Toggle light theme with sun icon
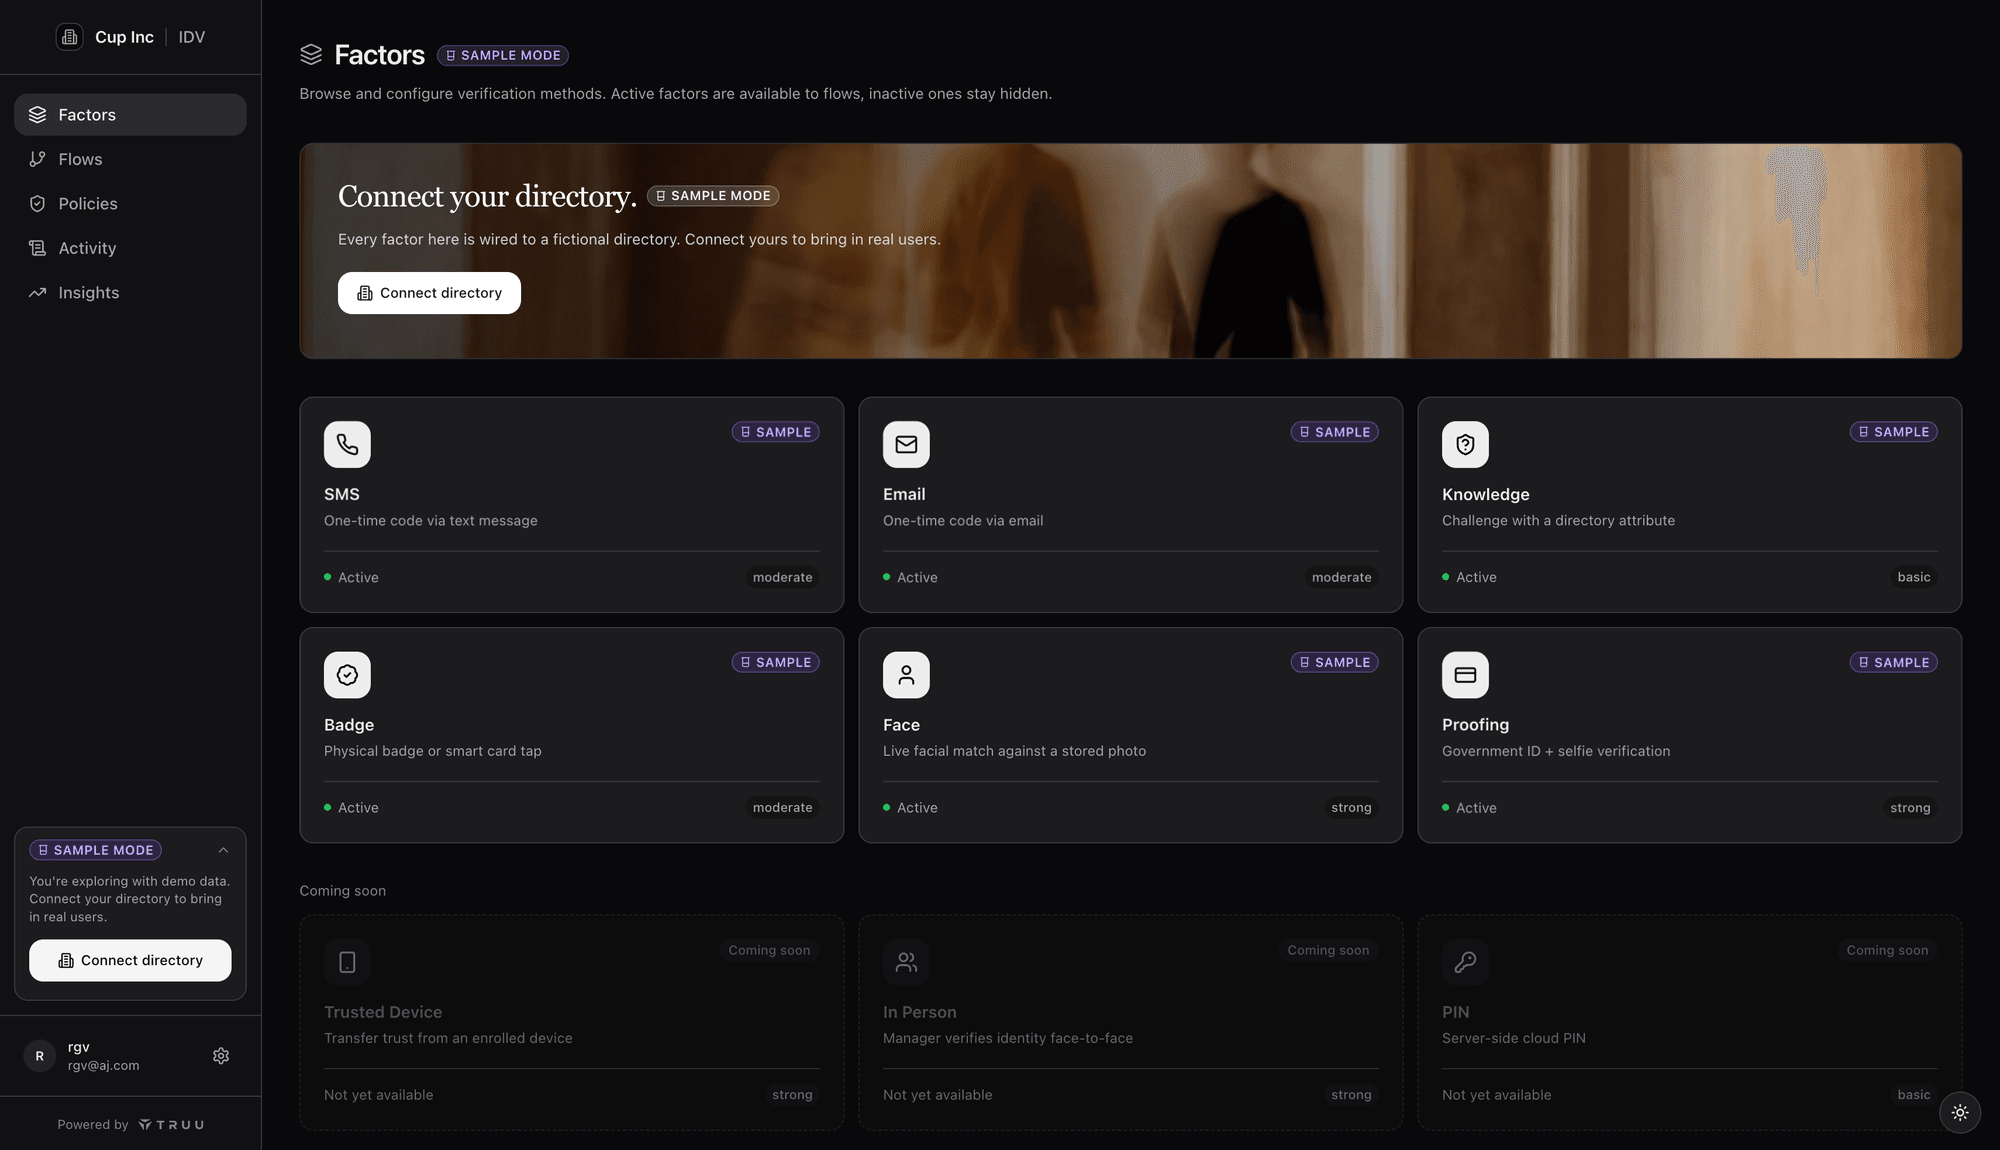Image resolution: width=2000 pixels, height=1150 pixels. point(1960,1112)
